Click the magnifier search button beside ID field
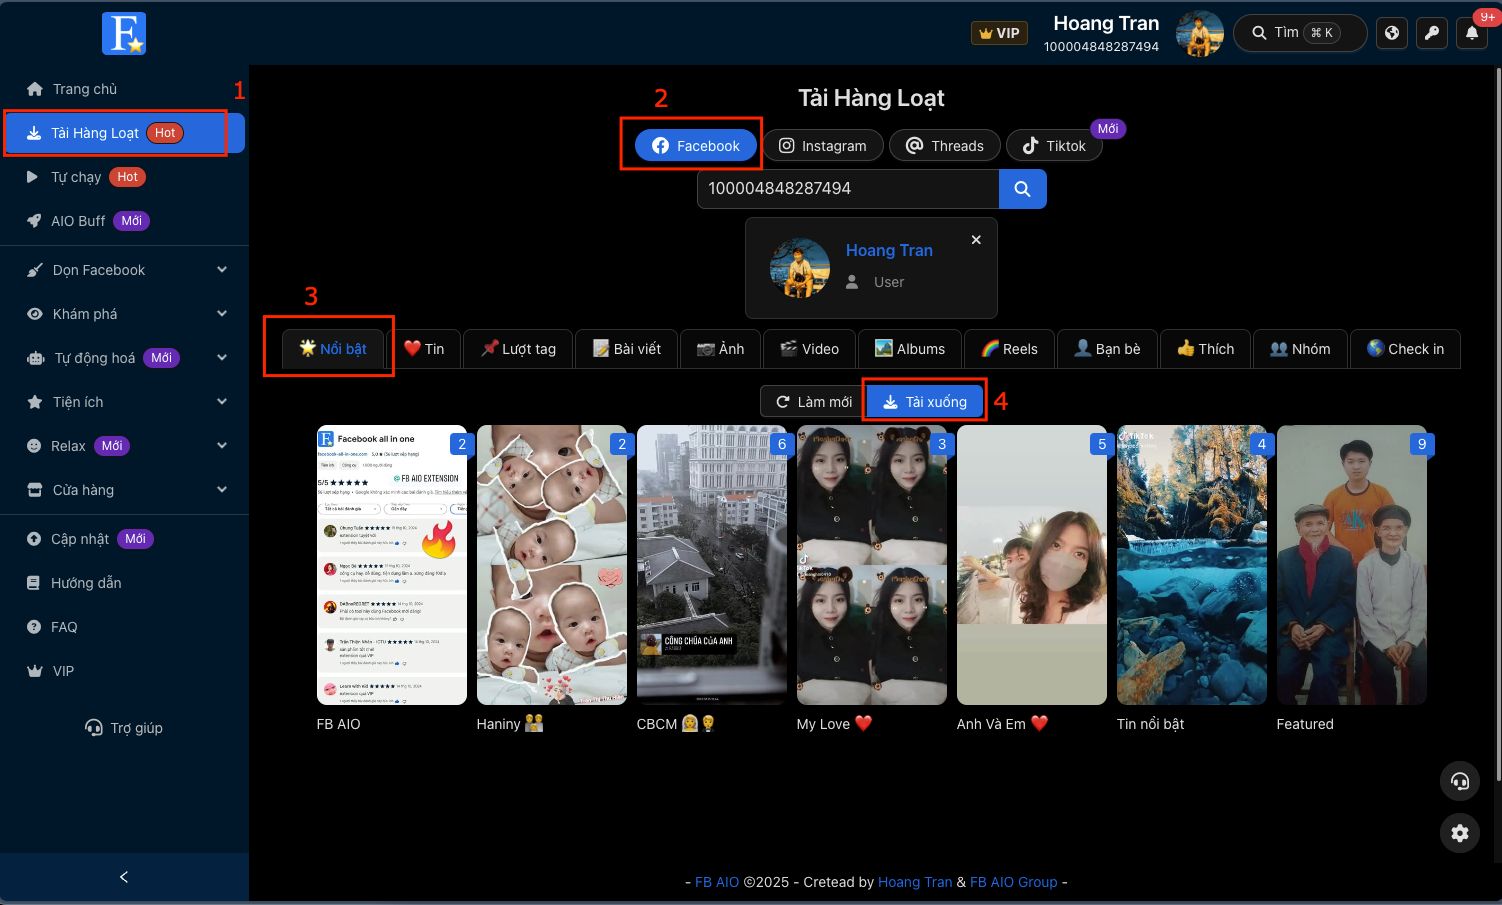Viewport: 1502px width, 905px height. 1022,188
